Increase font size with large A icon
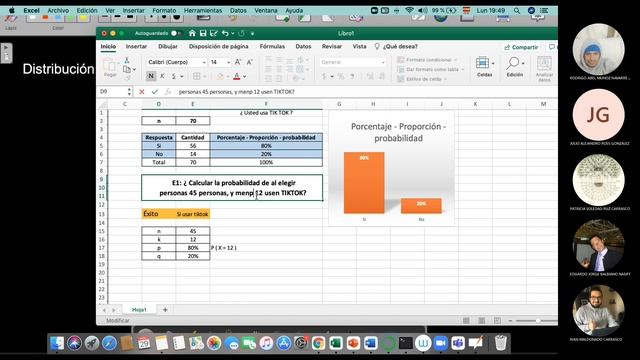This screenshot has width=640, height=360. tap(238, 62)
